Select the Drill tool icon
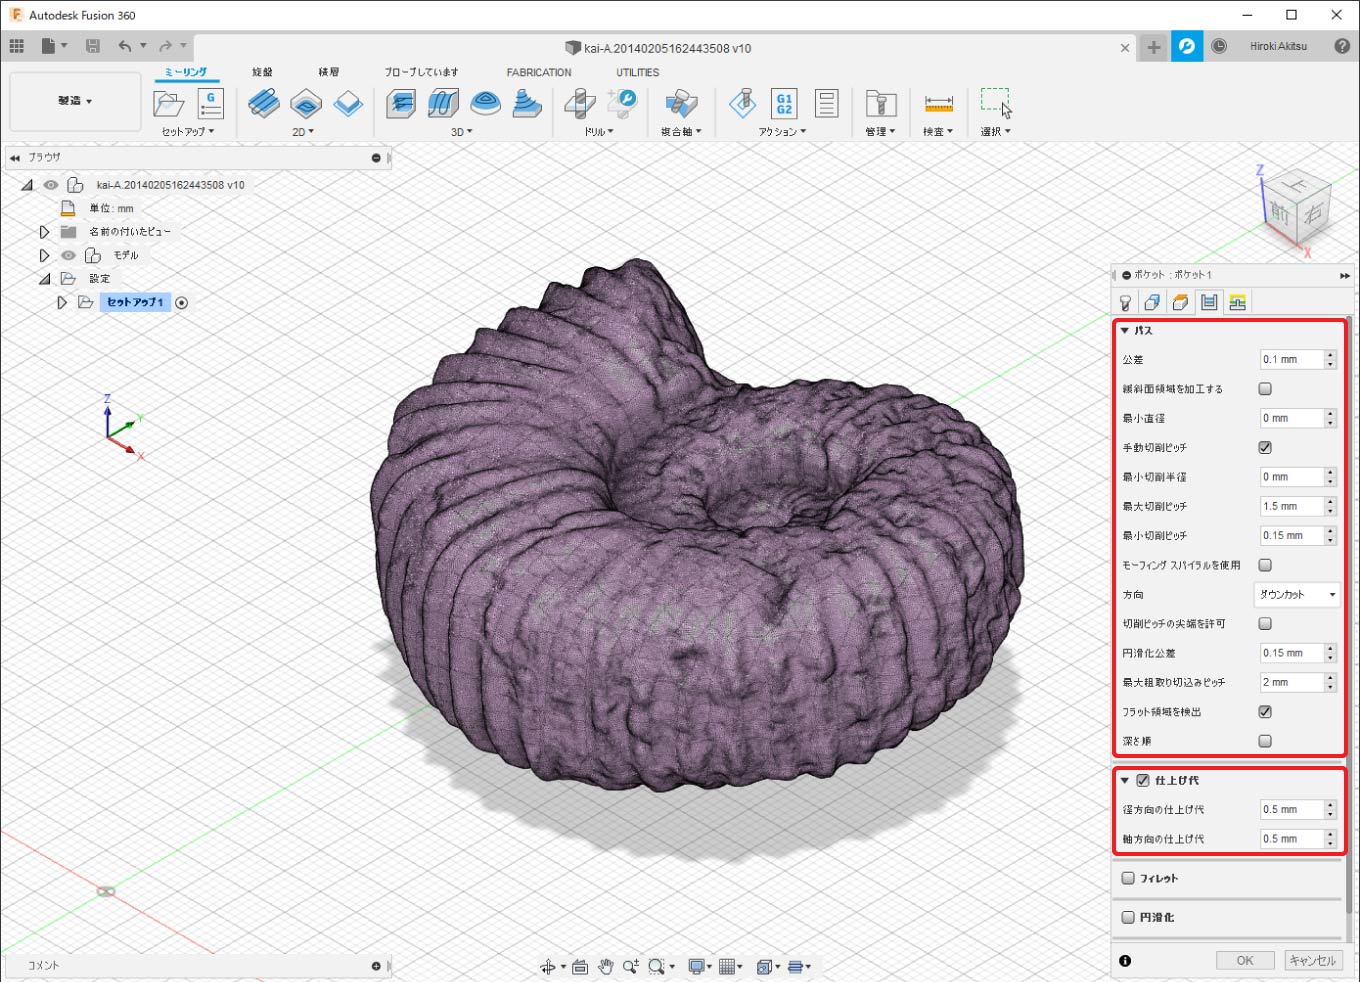Screen dimensions: 1360x982 [x=579, y=103]
